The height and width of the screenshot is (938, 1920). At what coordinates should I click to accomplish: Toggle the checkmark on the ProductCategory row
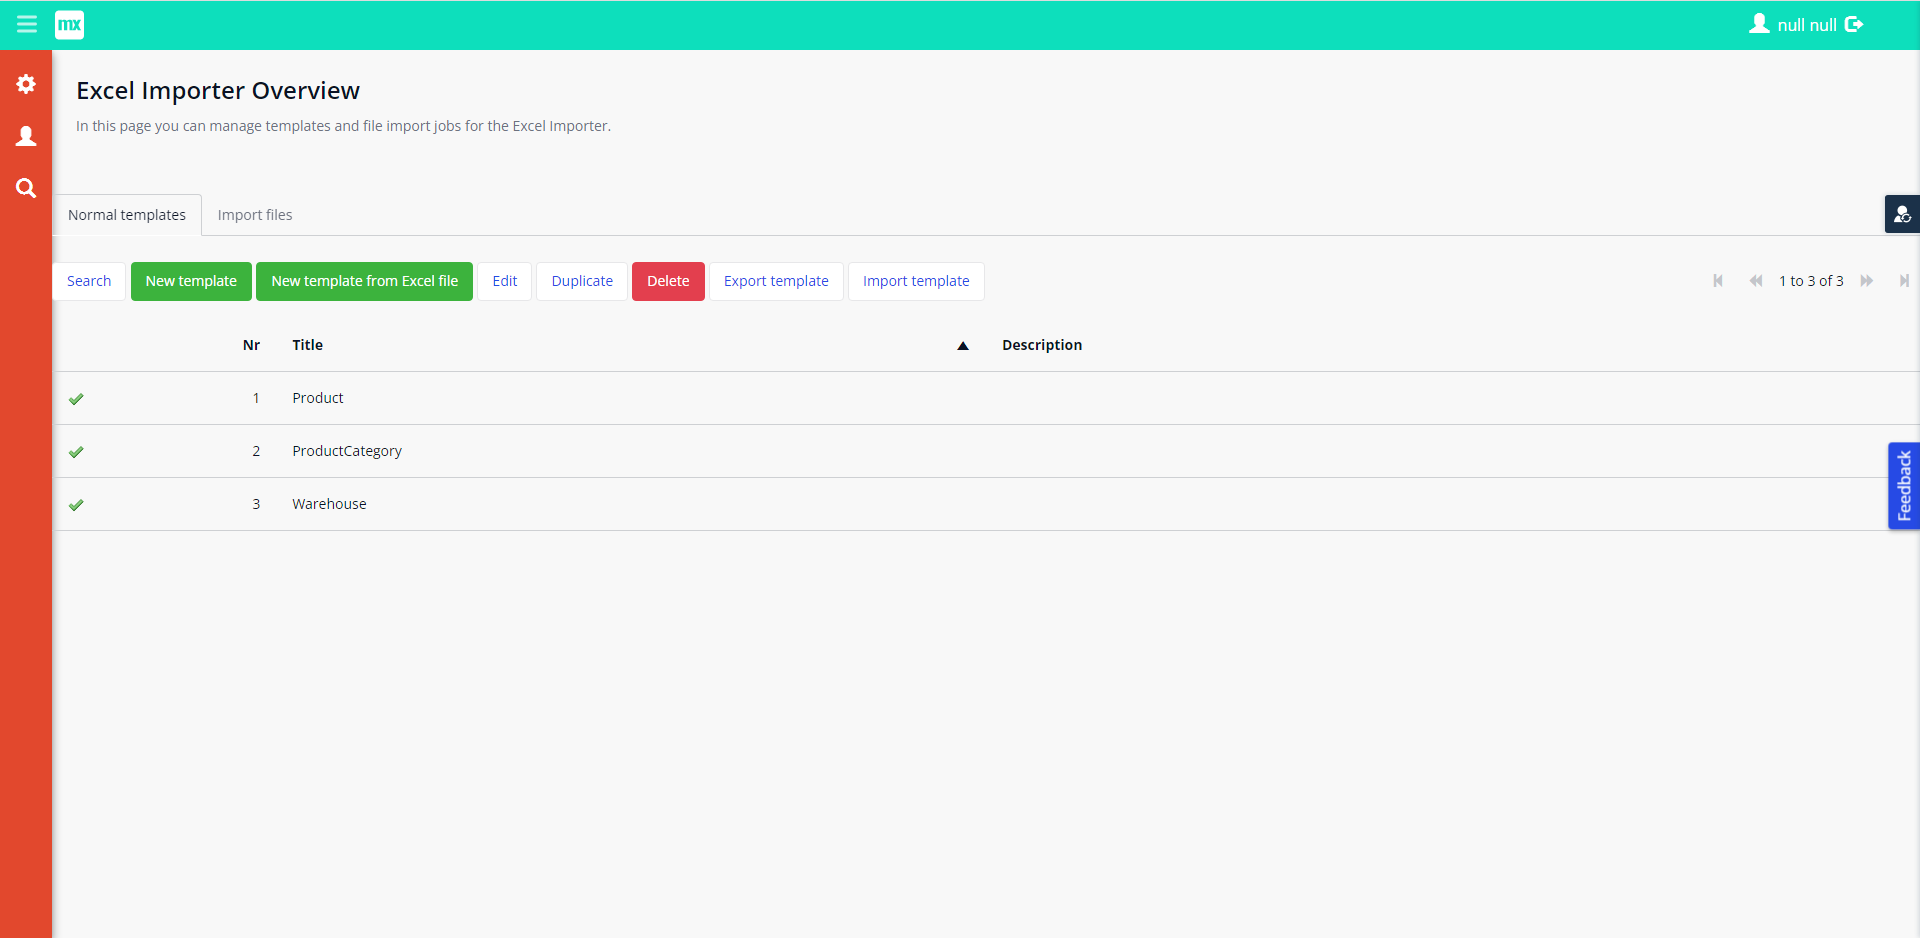[x=76, y=451]
